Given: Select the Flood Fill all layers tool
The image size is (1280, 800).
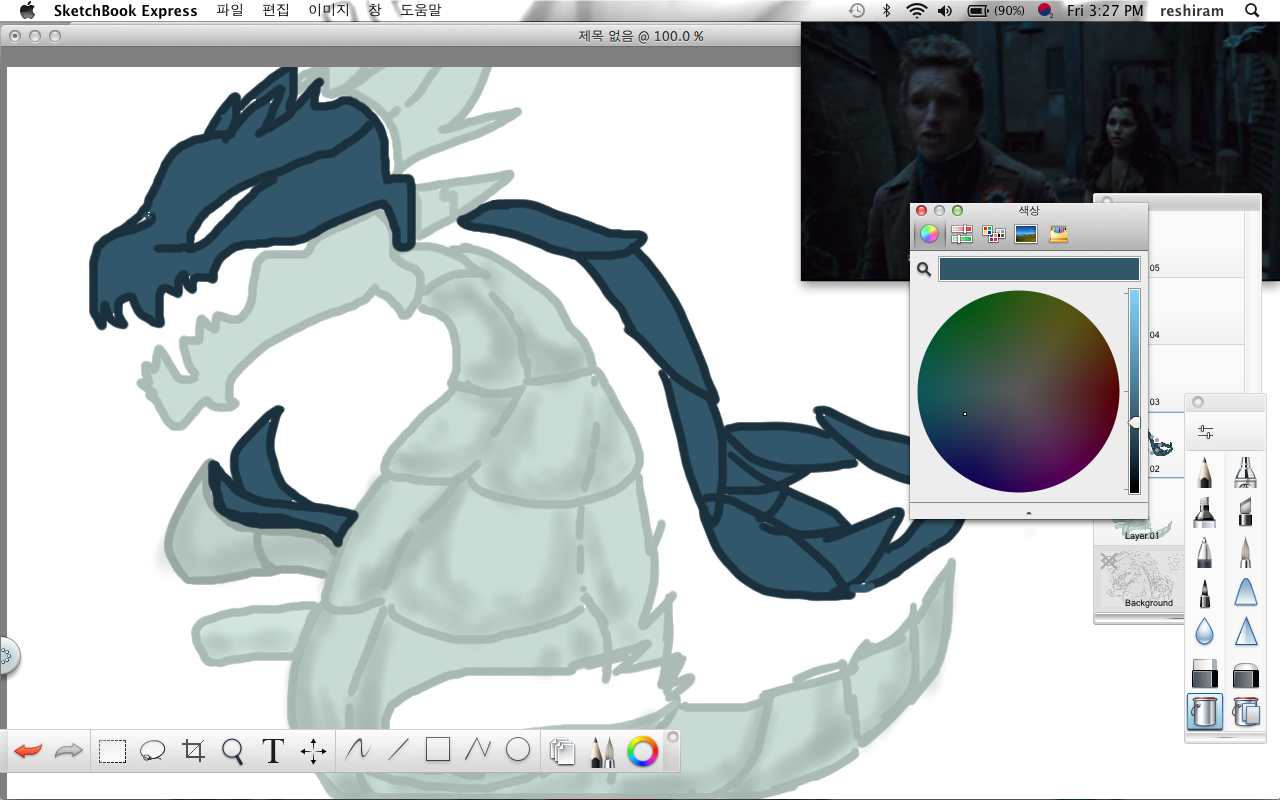Looking at the screenshot, I should [1245, 712].
